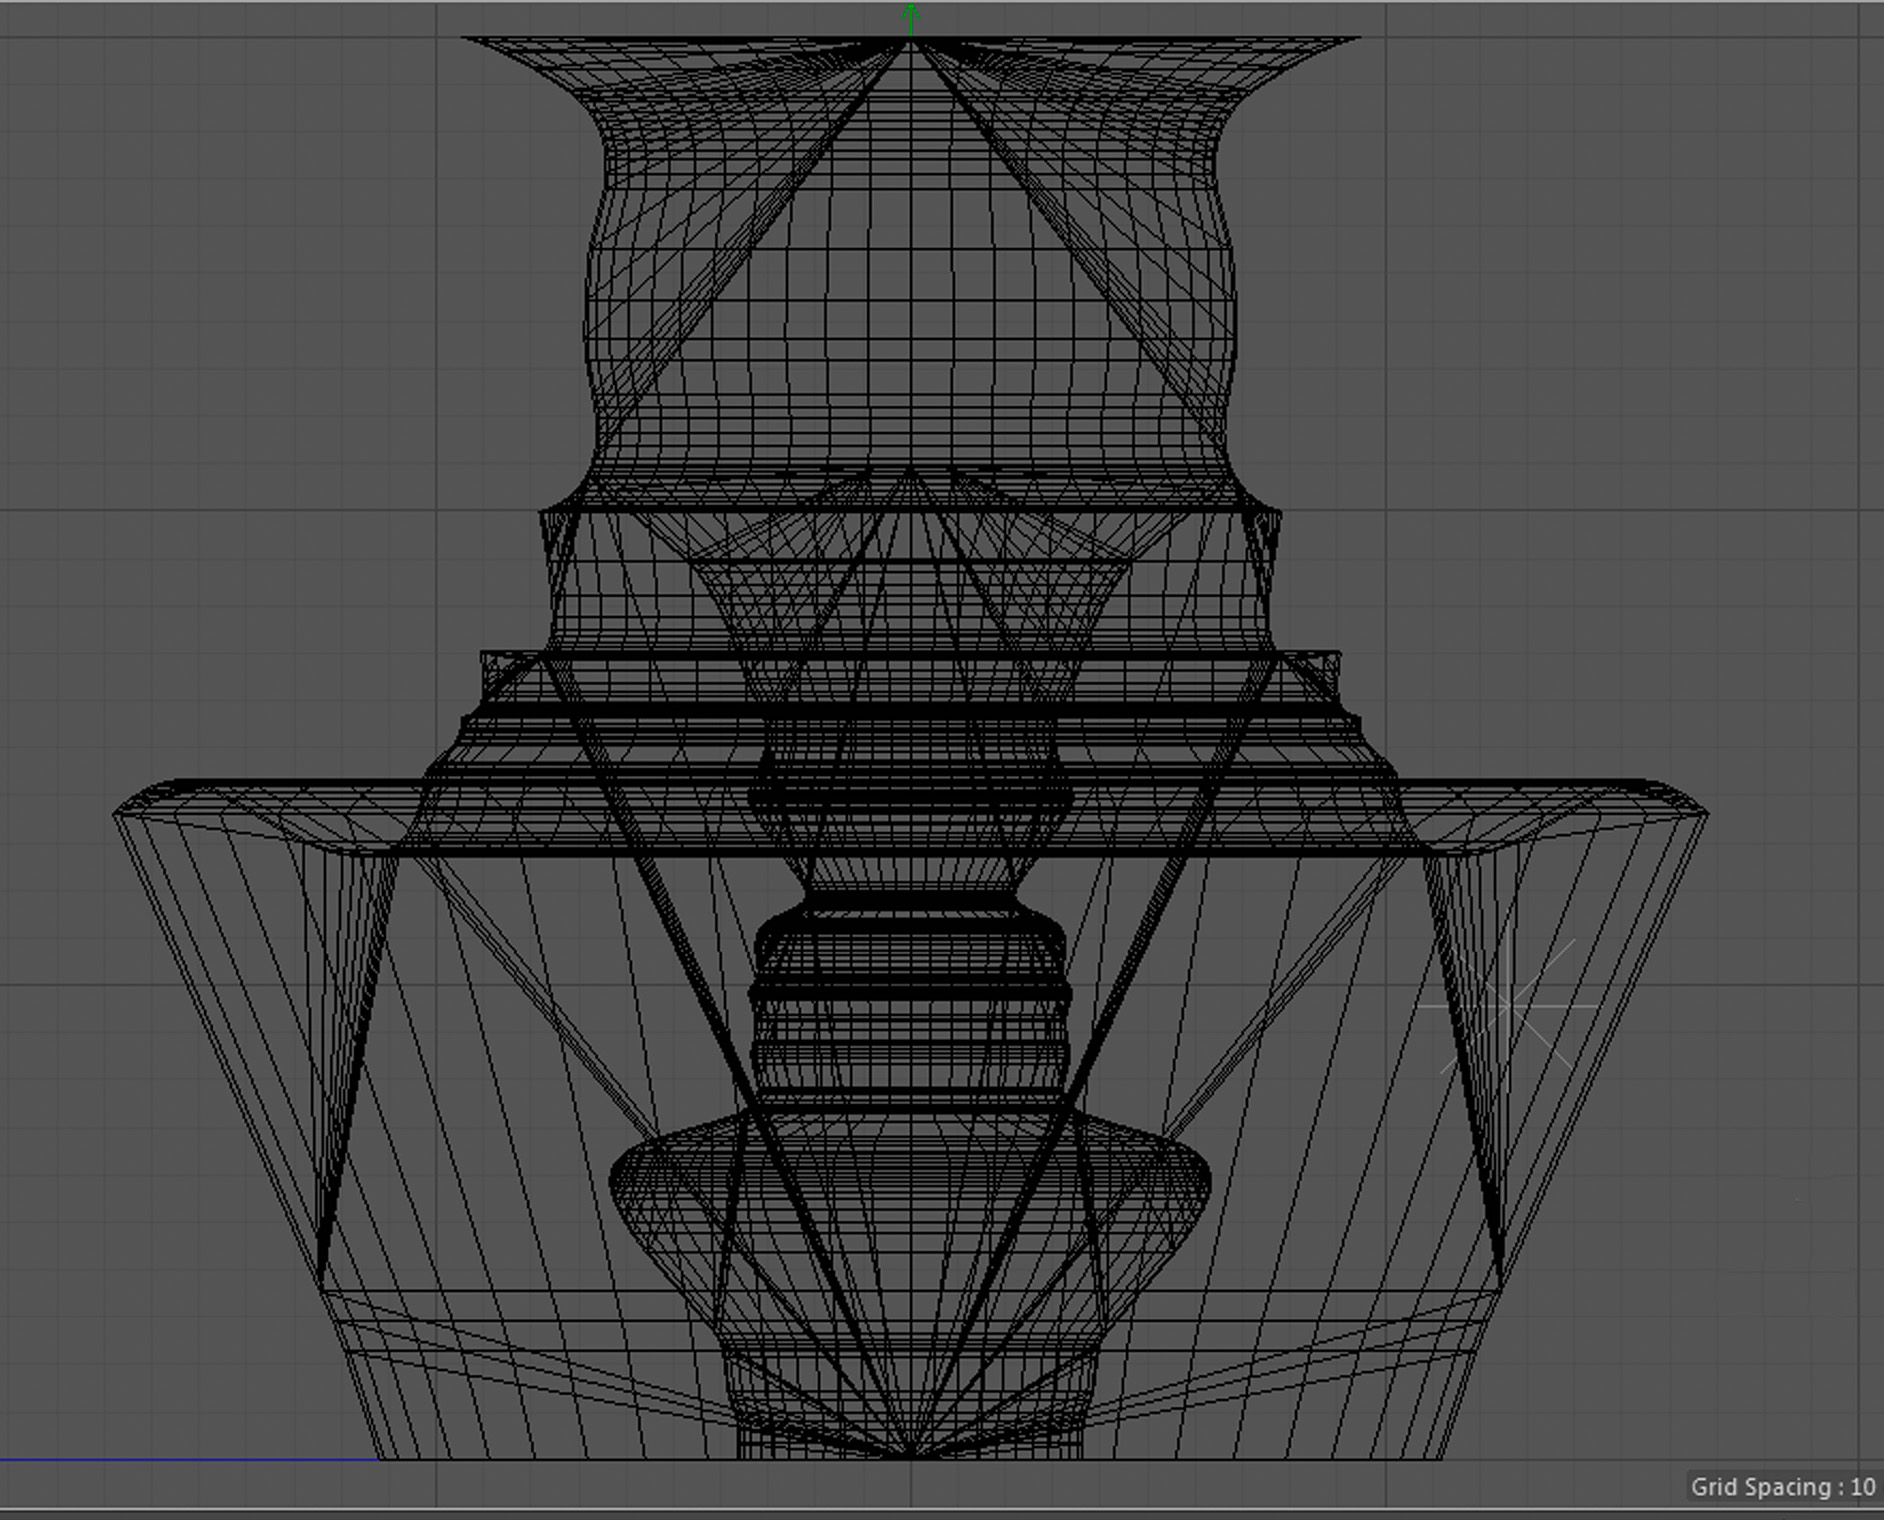
Task: Select the white star-shaped light object
Action: [1507, 1005]
